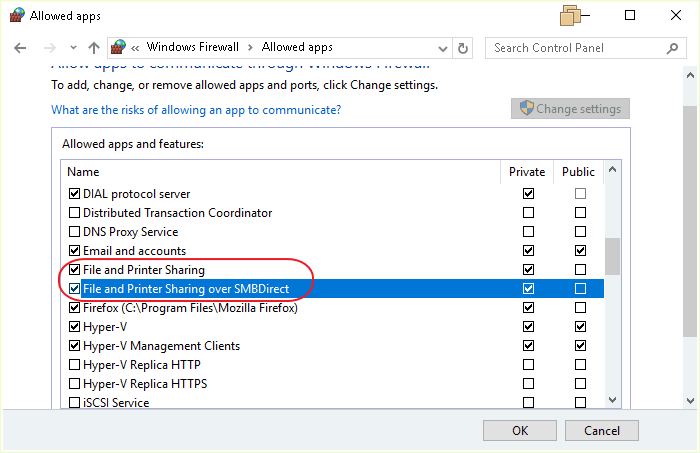Click the Windows Firewall icon in the address bar
The width and height of the screenshot is (700, 453).
point(119,48)
